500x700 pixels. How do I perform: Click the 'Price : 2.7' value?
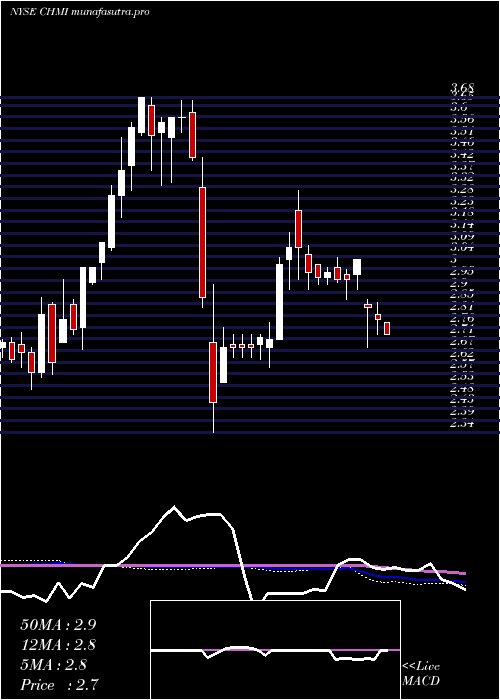click(x=59, y=685)
